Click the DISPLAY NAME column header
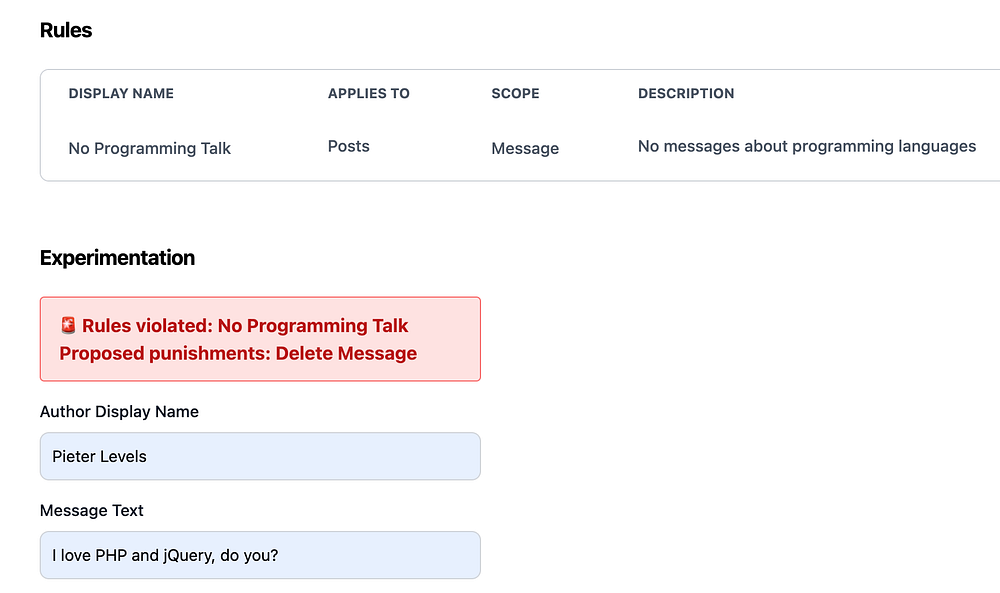 (121, 93)
